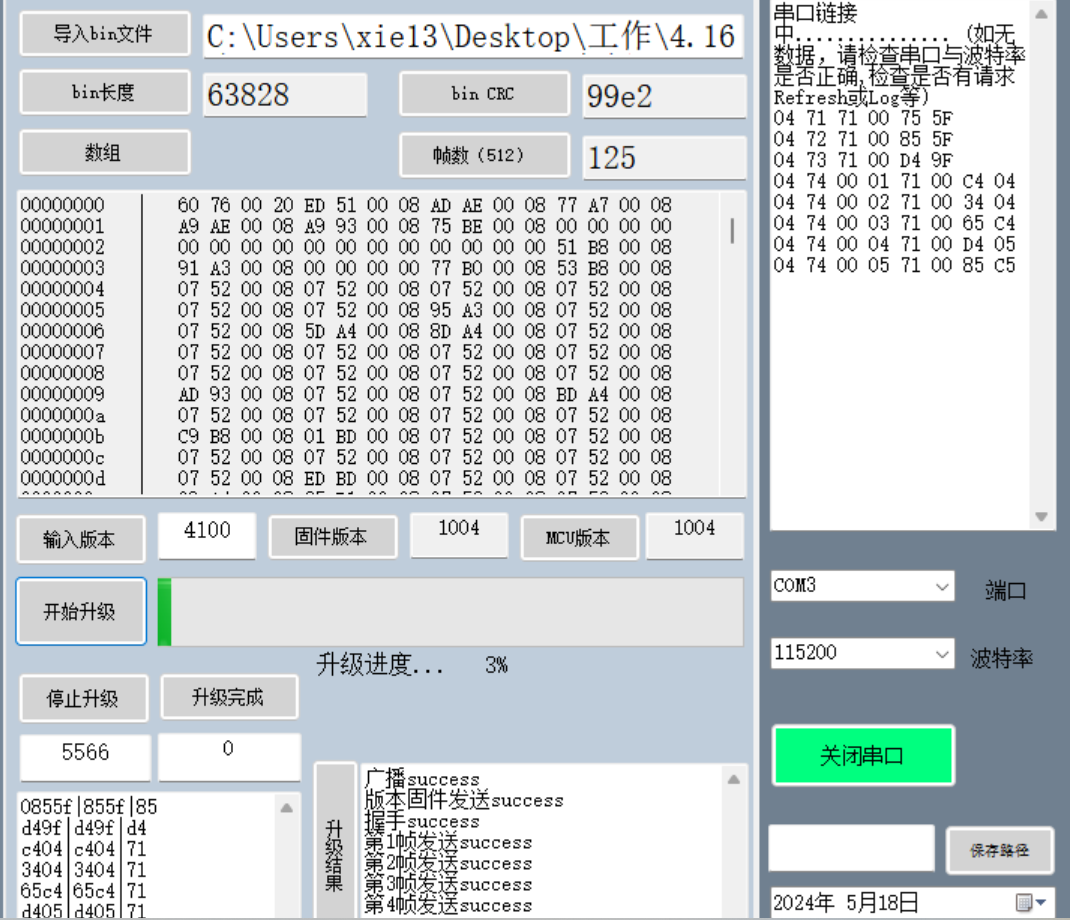Screen dimensions: 1070x920
Task: Click the 输入版本 button
Action: point(80,539)
